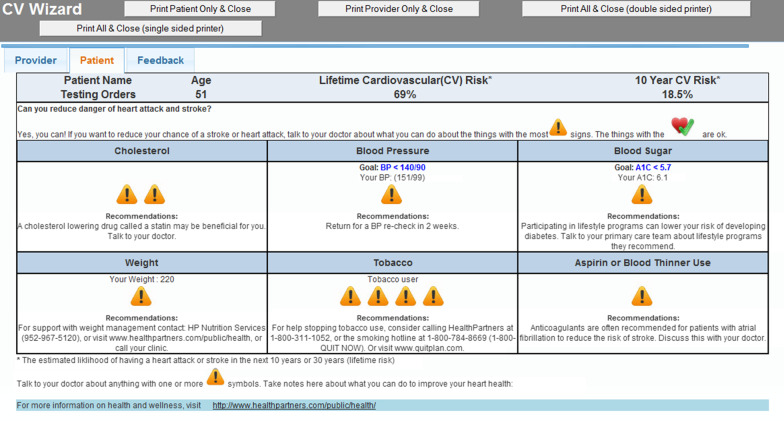Open the healthpartners.com public health link

pyautogui.click(x=293, y=405)
